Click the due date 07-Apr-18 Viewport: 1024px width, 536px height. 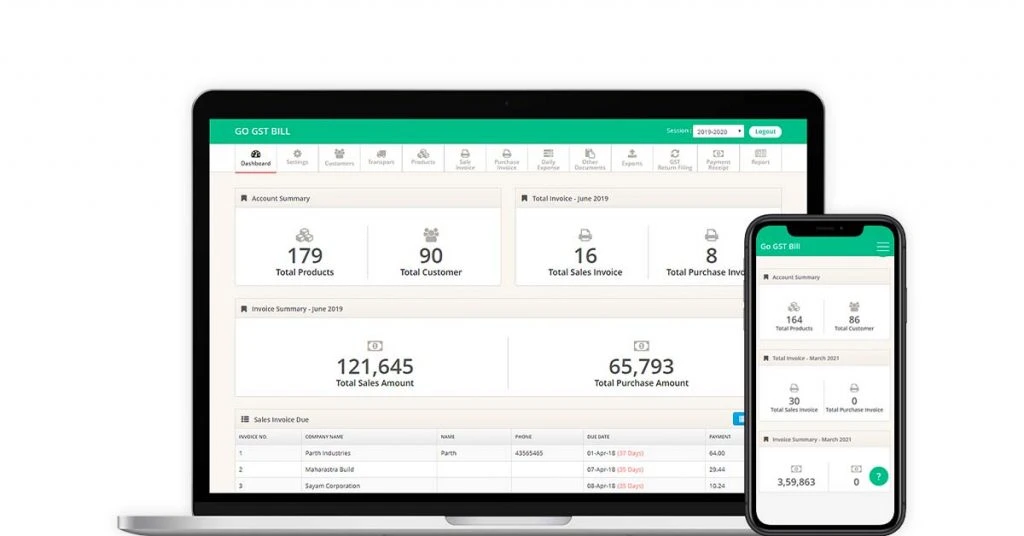(601, 469)
